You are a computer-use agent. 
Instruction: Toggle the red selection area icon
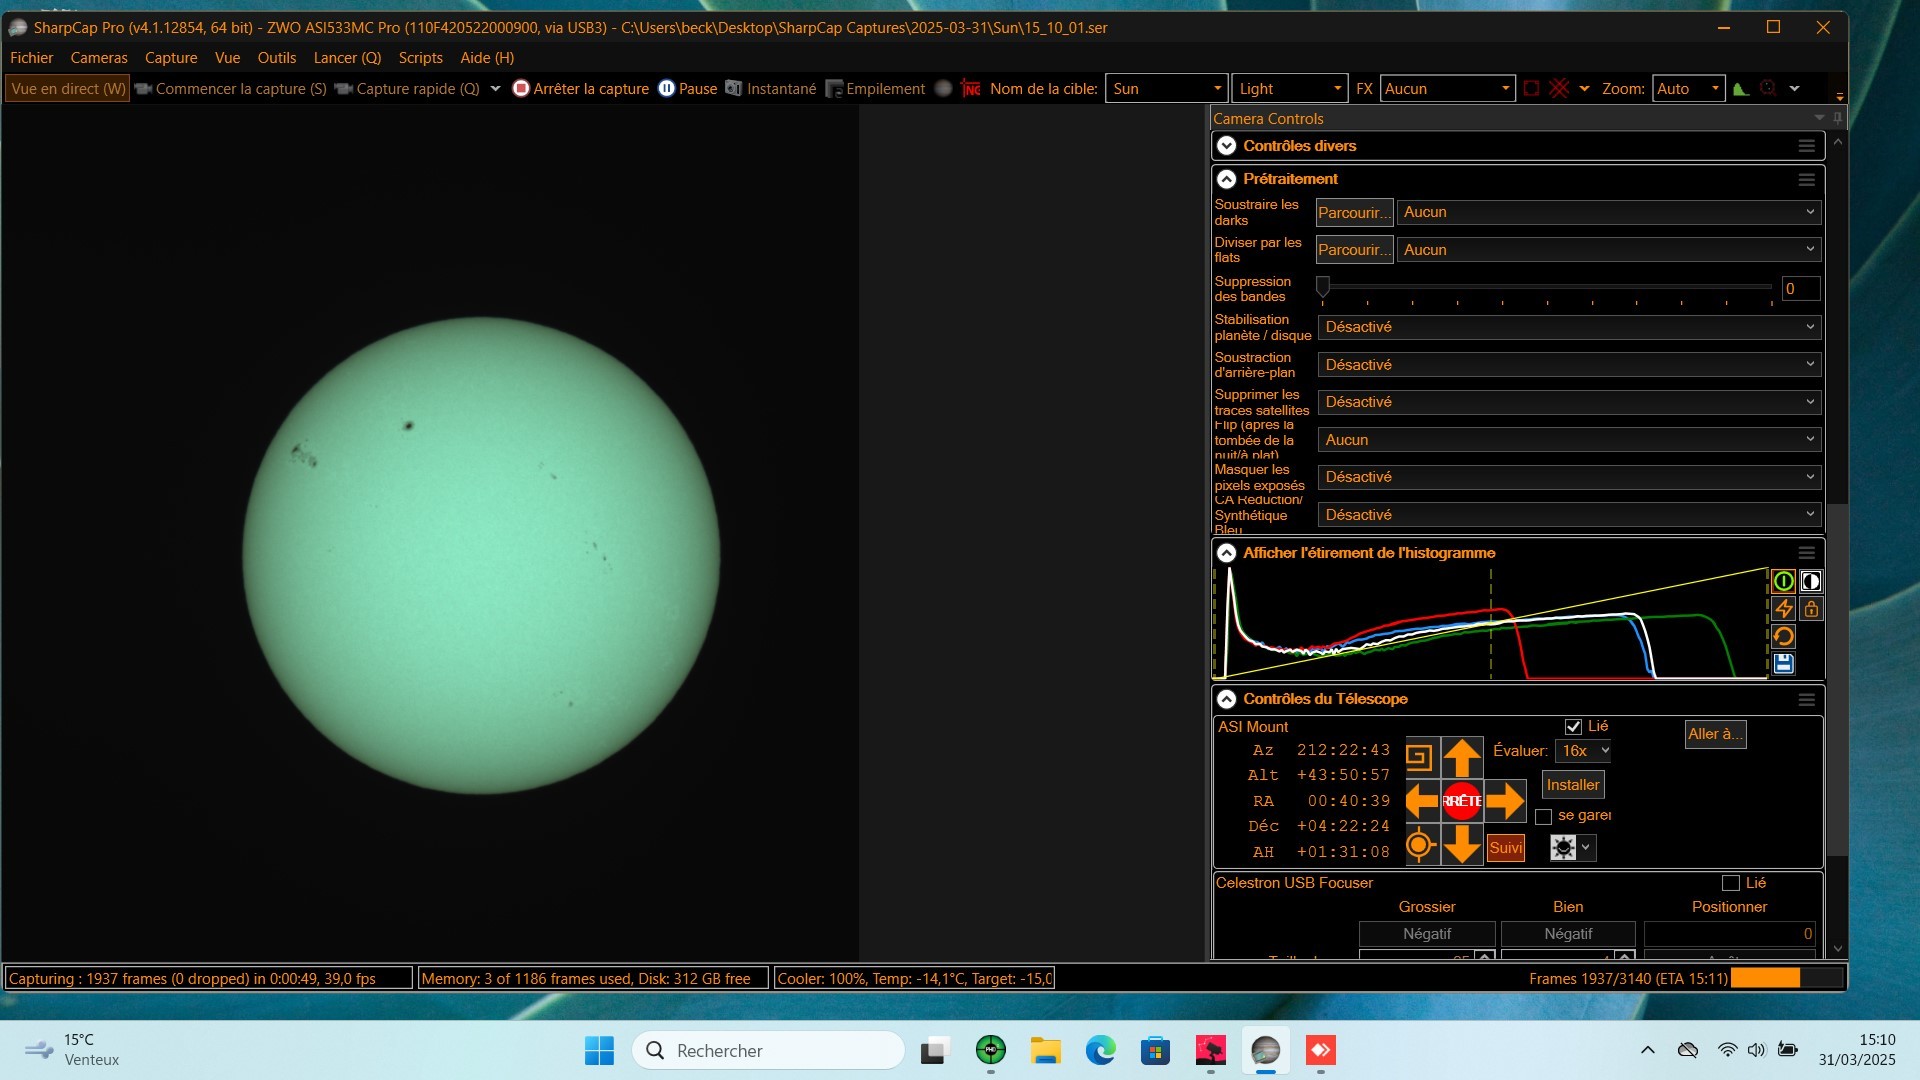(1531, 89)
